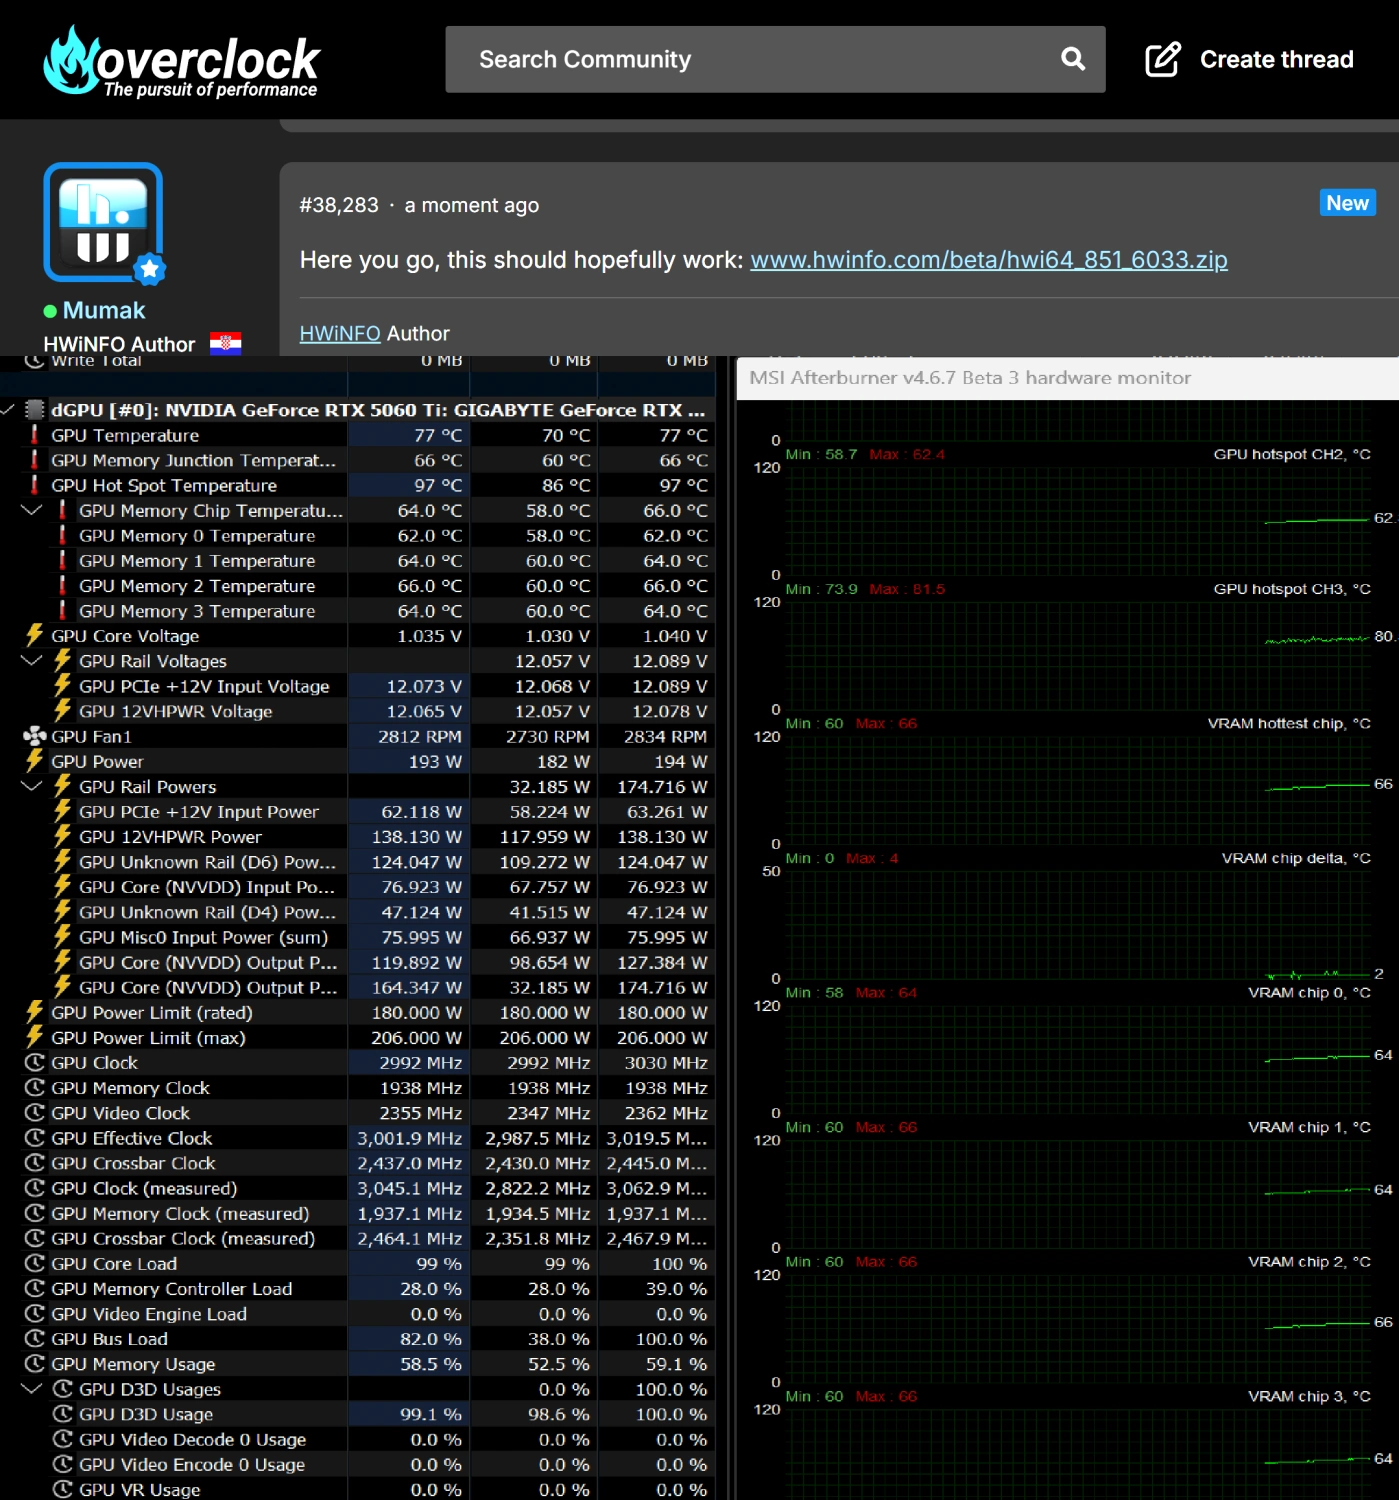Click the clock icon beside GPU Clock
This screenshot has width=1399, height=1500.
[35, 1063]
